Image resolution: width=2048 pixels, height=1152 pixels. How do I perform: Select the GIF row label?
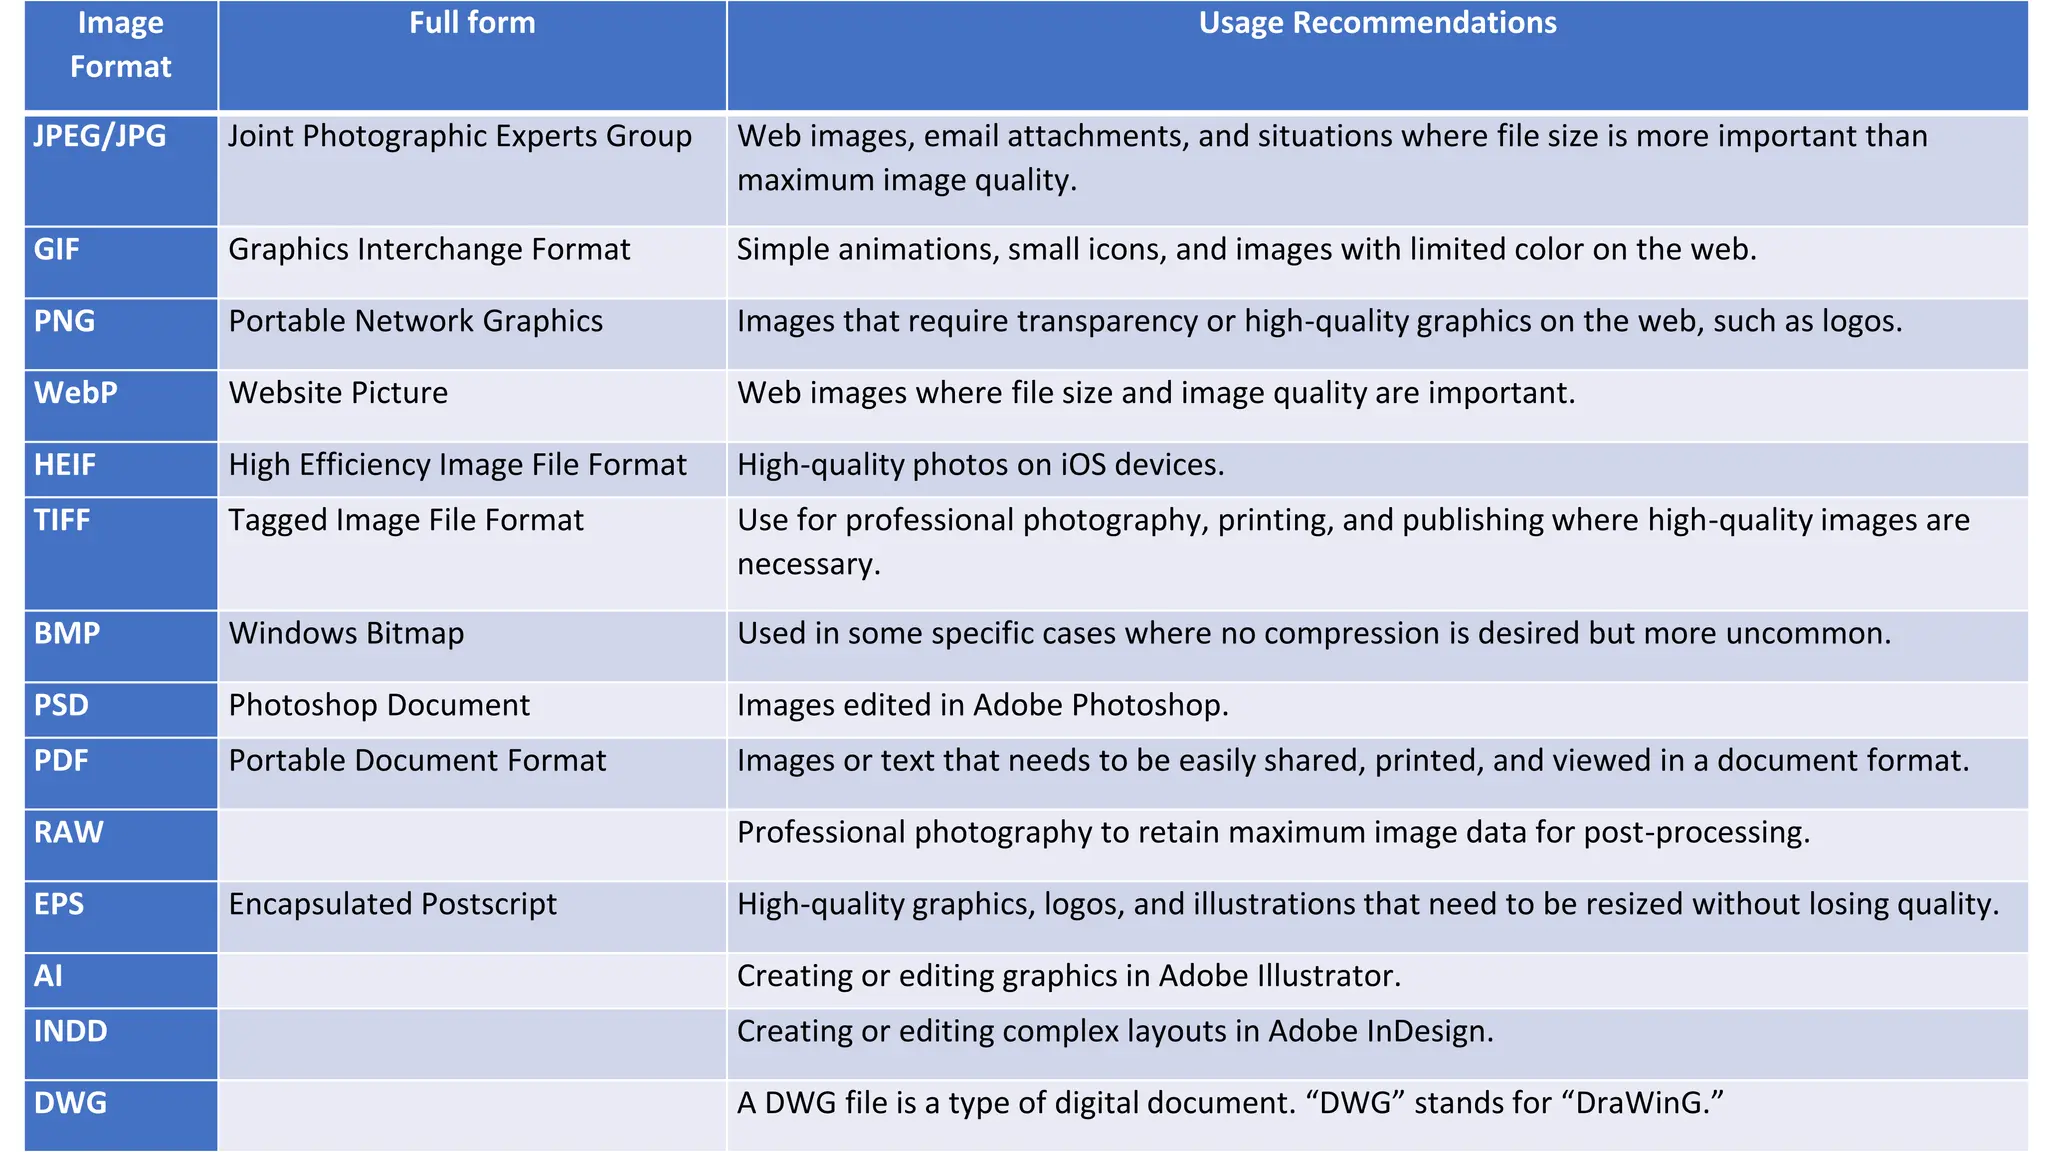point(57,250)
